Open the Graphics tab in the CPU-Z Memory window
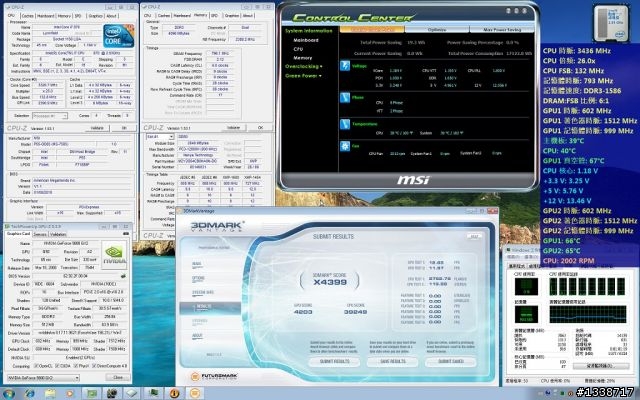 pyautogui.click(x=232, y=16)
